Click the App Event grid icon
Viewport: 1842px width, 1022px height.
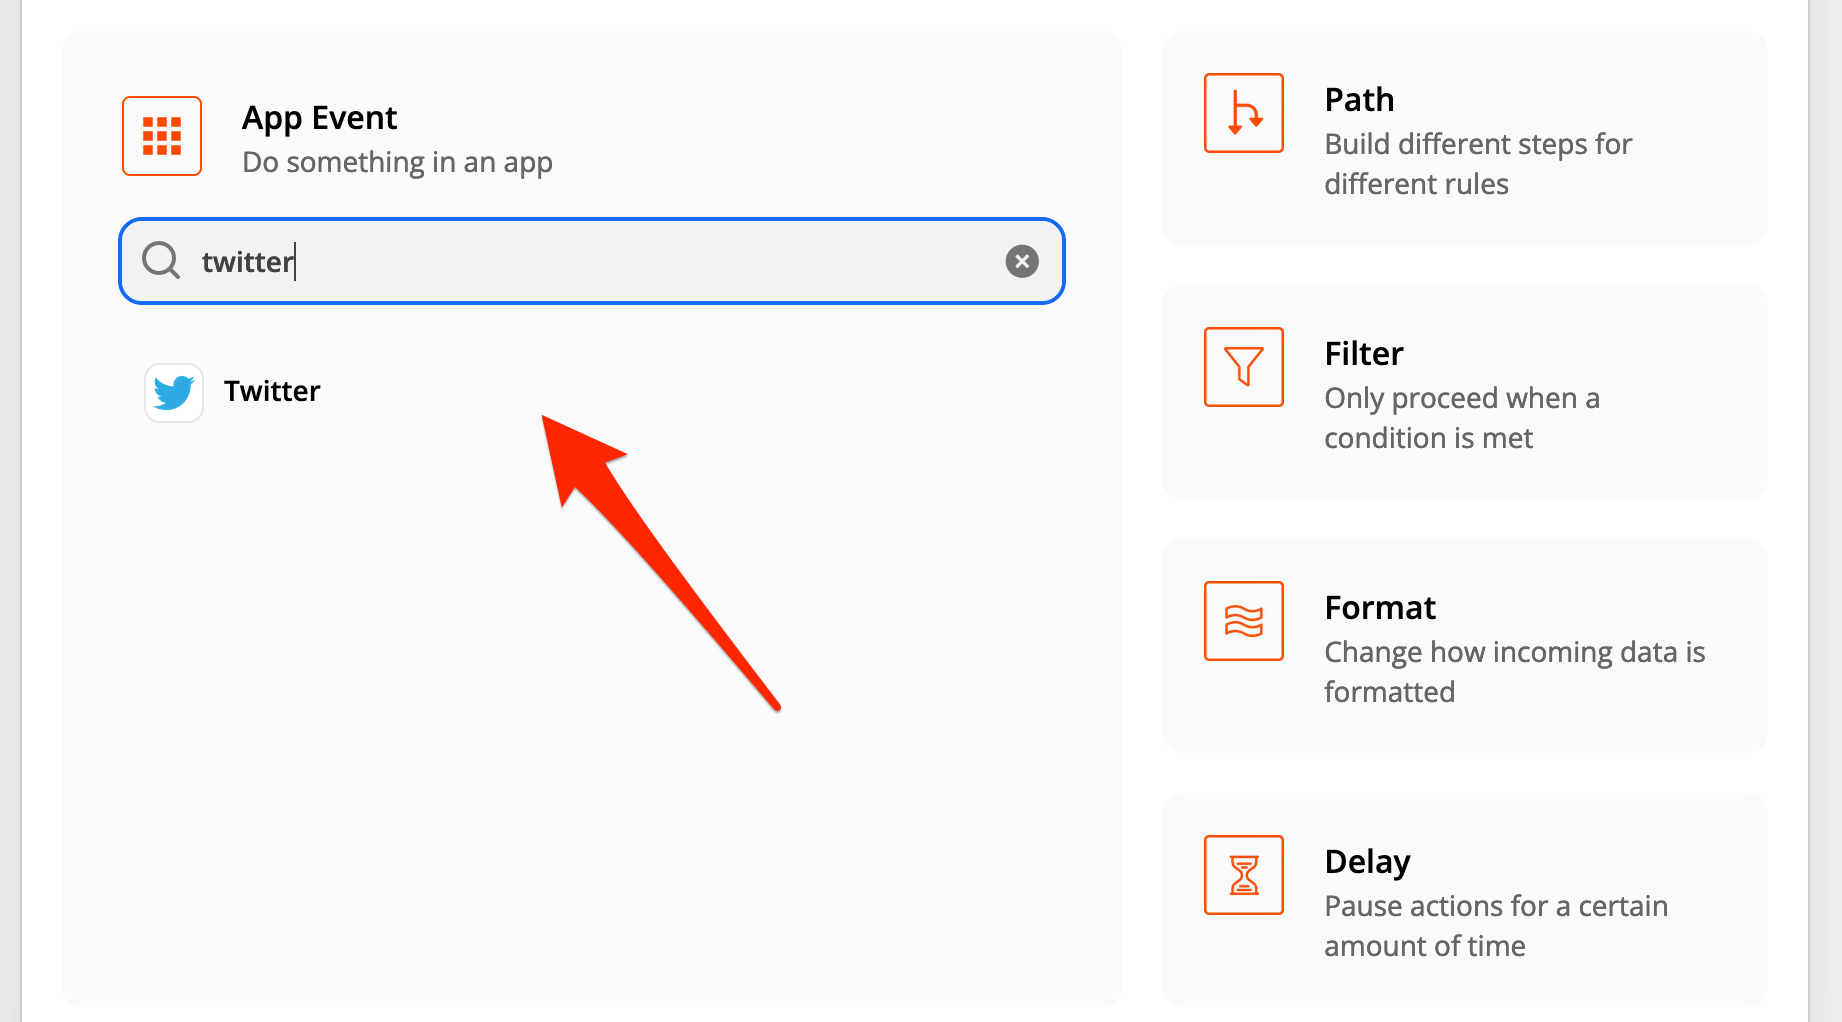(162, 136)
